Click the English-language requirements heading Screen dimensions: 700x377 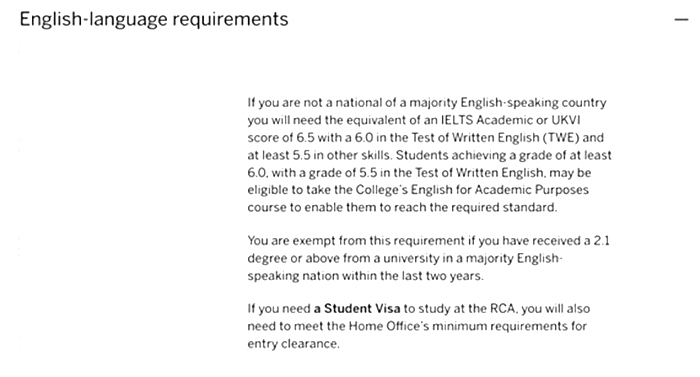point(154,19)
